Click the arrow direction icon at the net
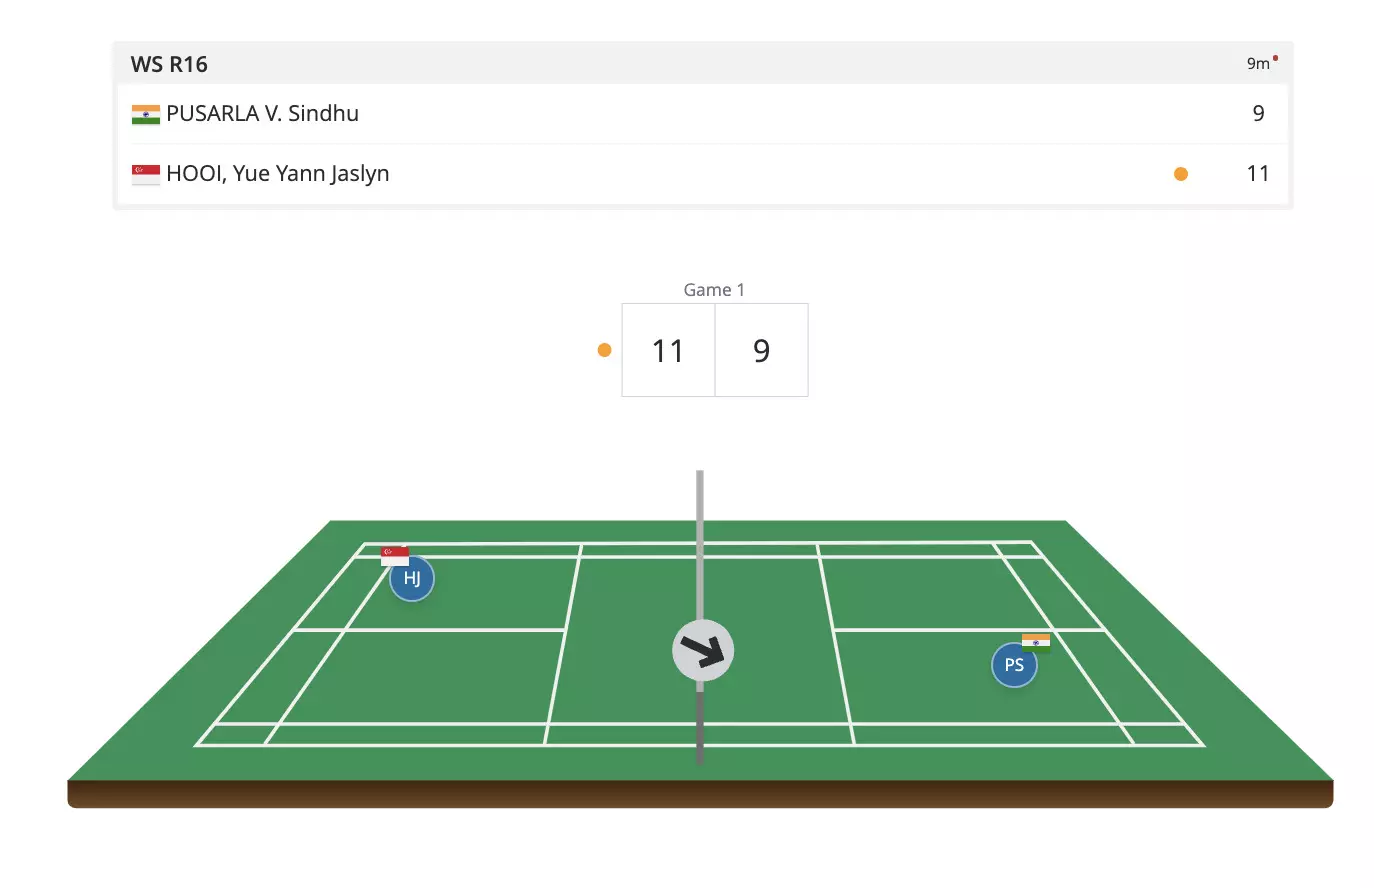The height and width of the screenshot is (888, 1374). click(x=703, y=651)
